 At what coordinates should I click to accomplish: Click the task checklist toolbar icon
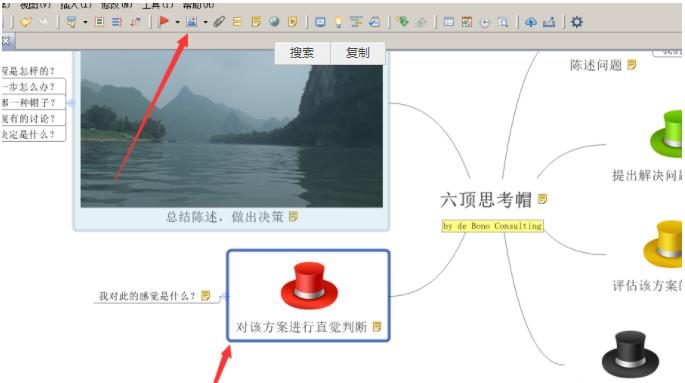pos(374,22)
